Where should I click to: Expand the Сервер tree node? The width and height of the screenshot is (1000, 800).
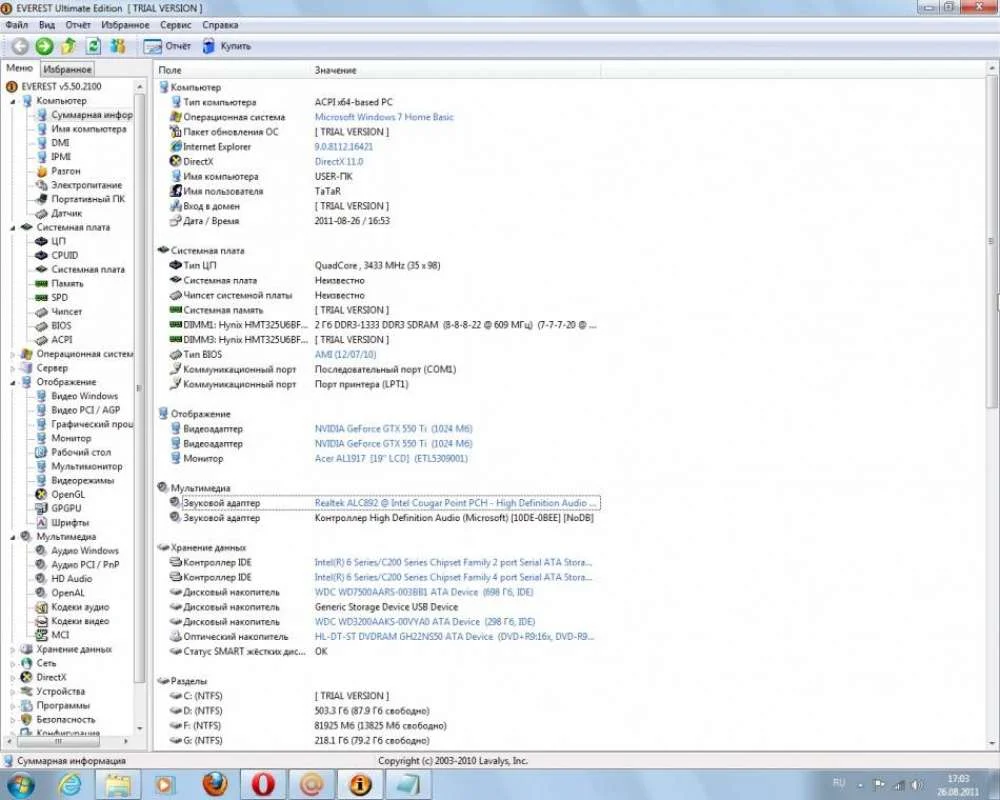tap(12, 368)
